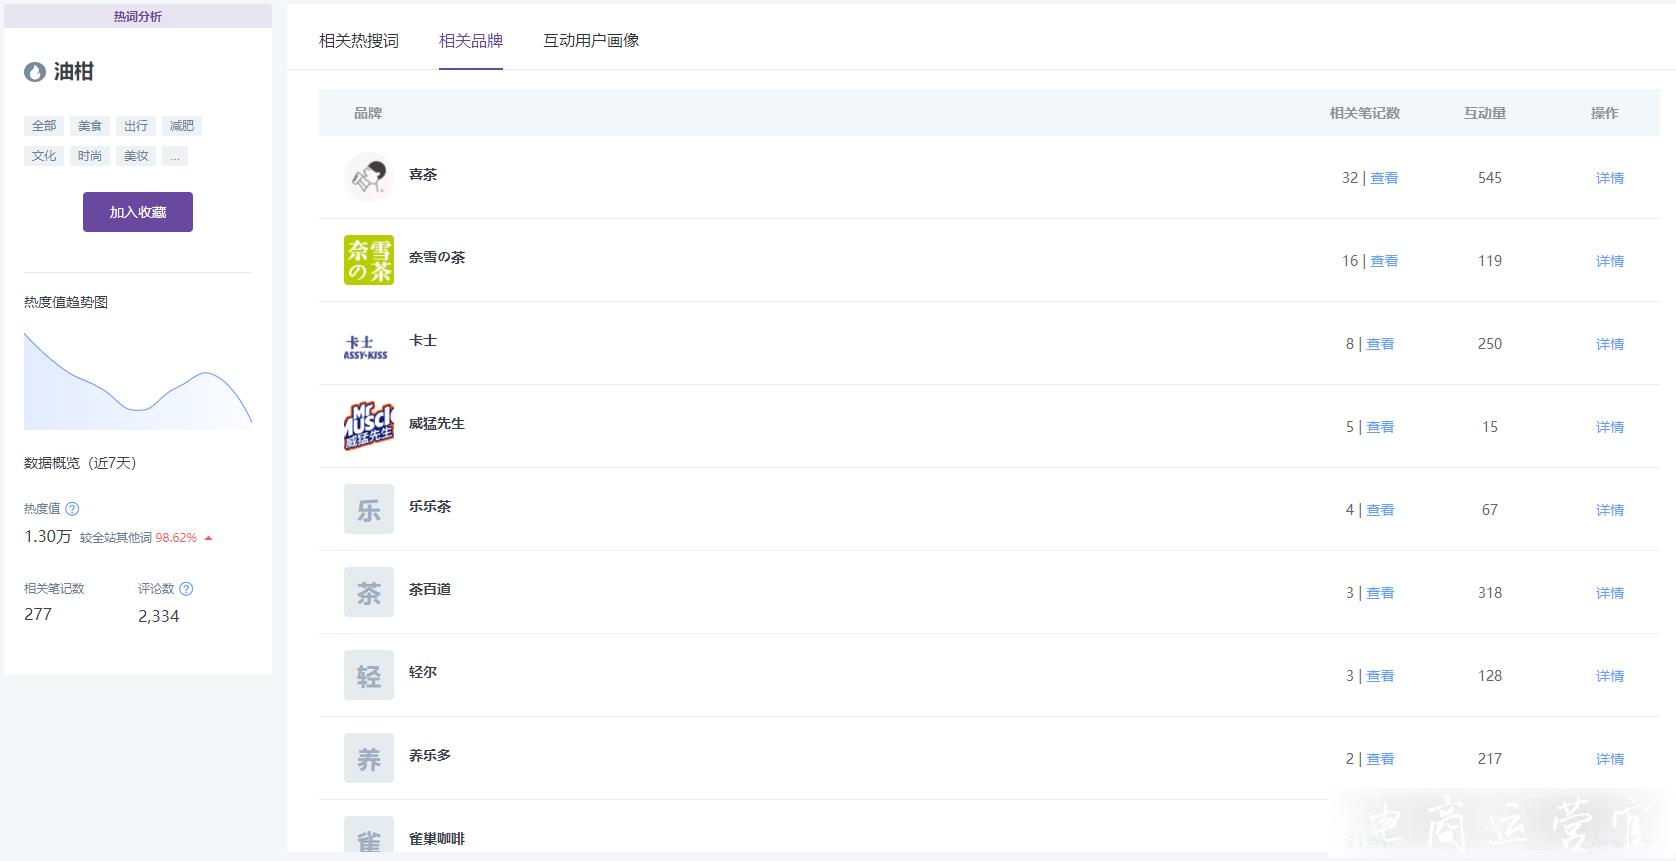1676x861 pixels.
Task: Expand more category tags via ellipsis
Action: [x=175, y=156]
